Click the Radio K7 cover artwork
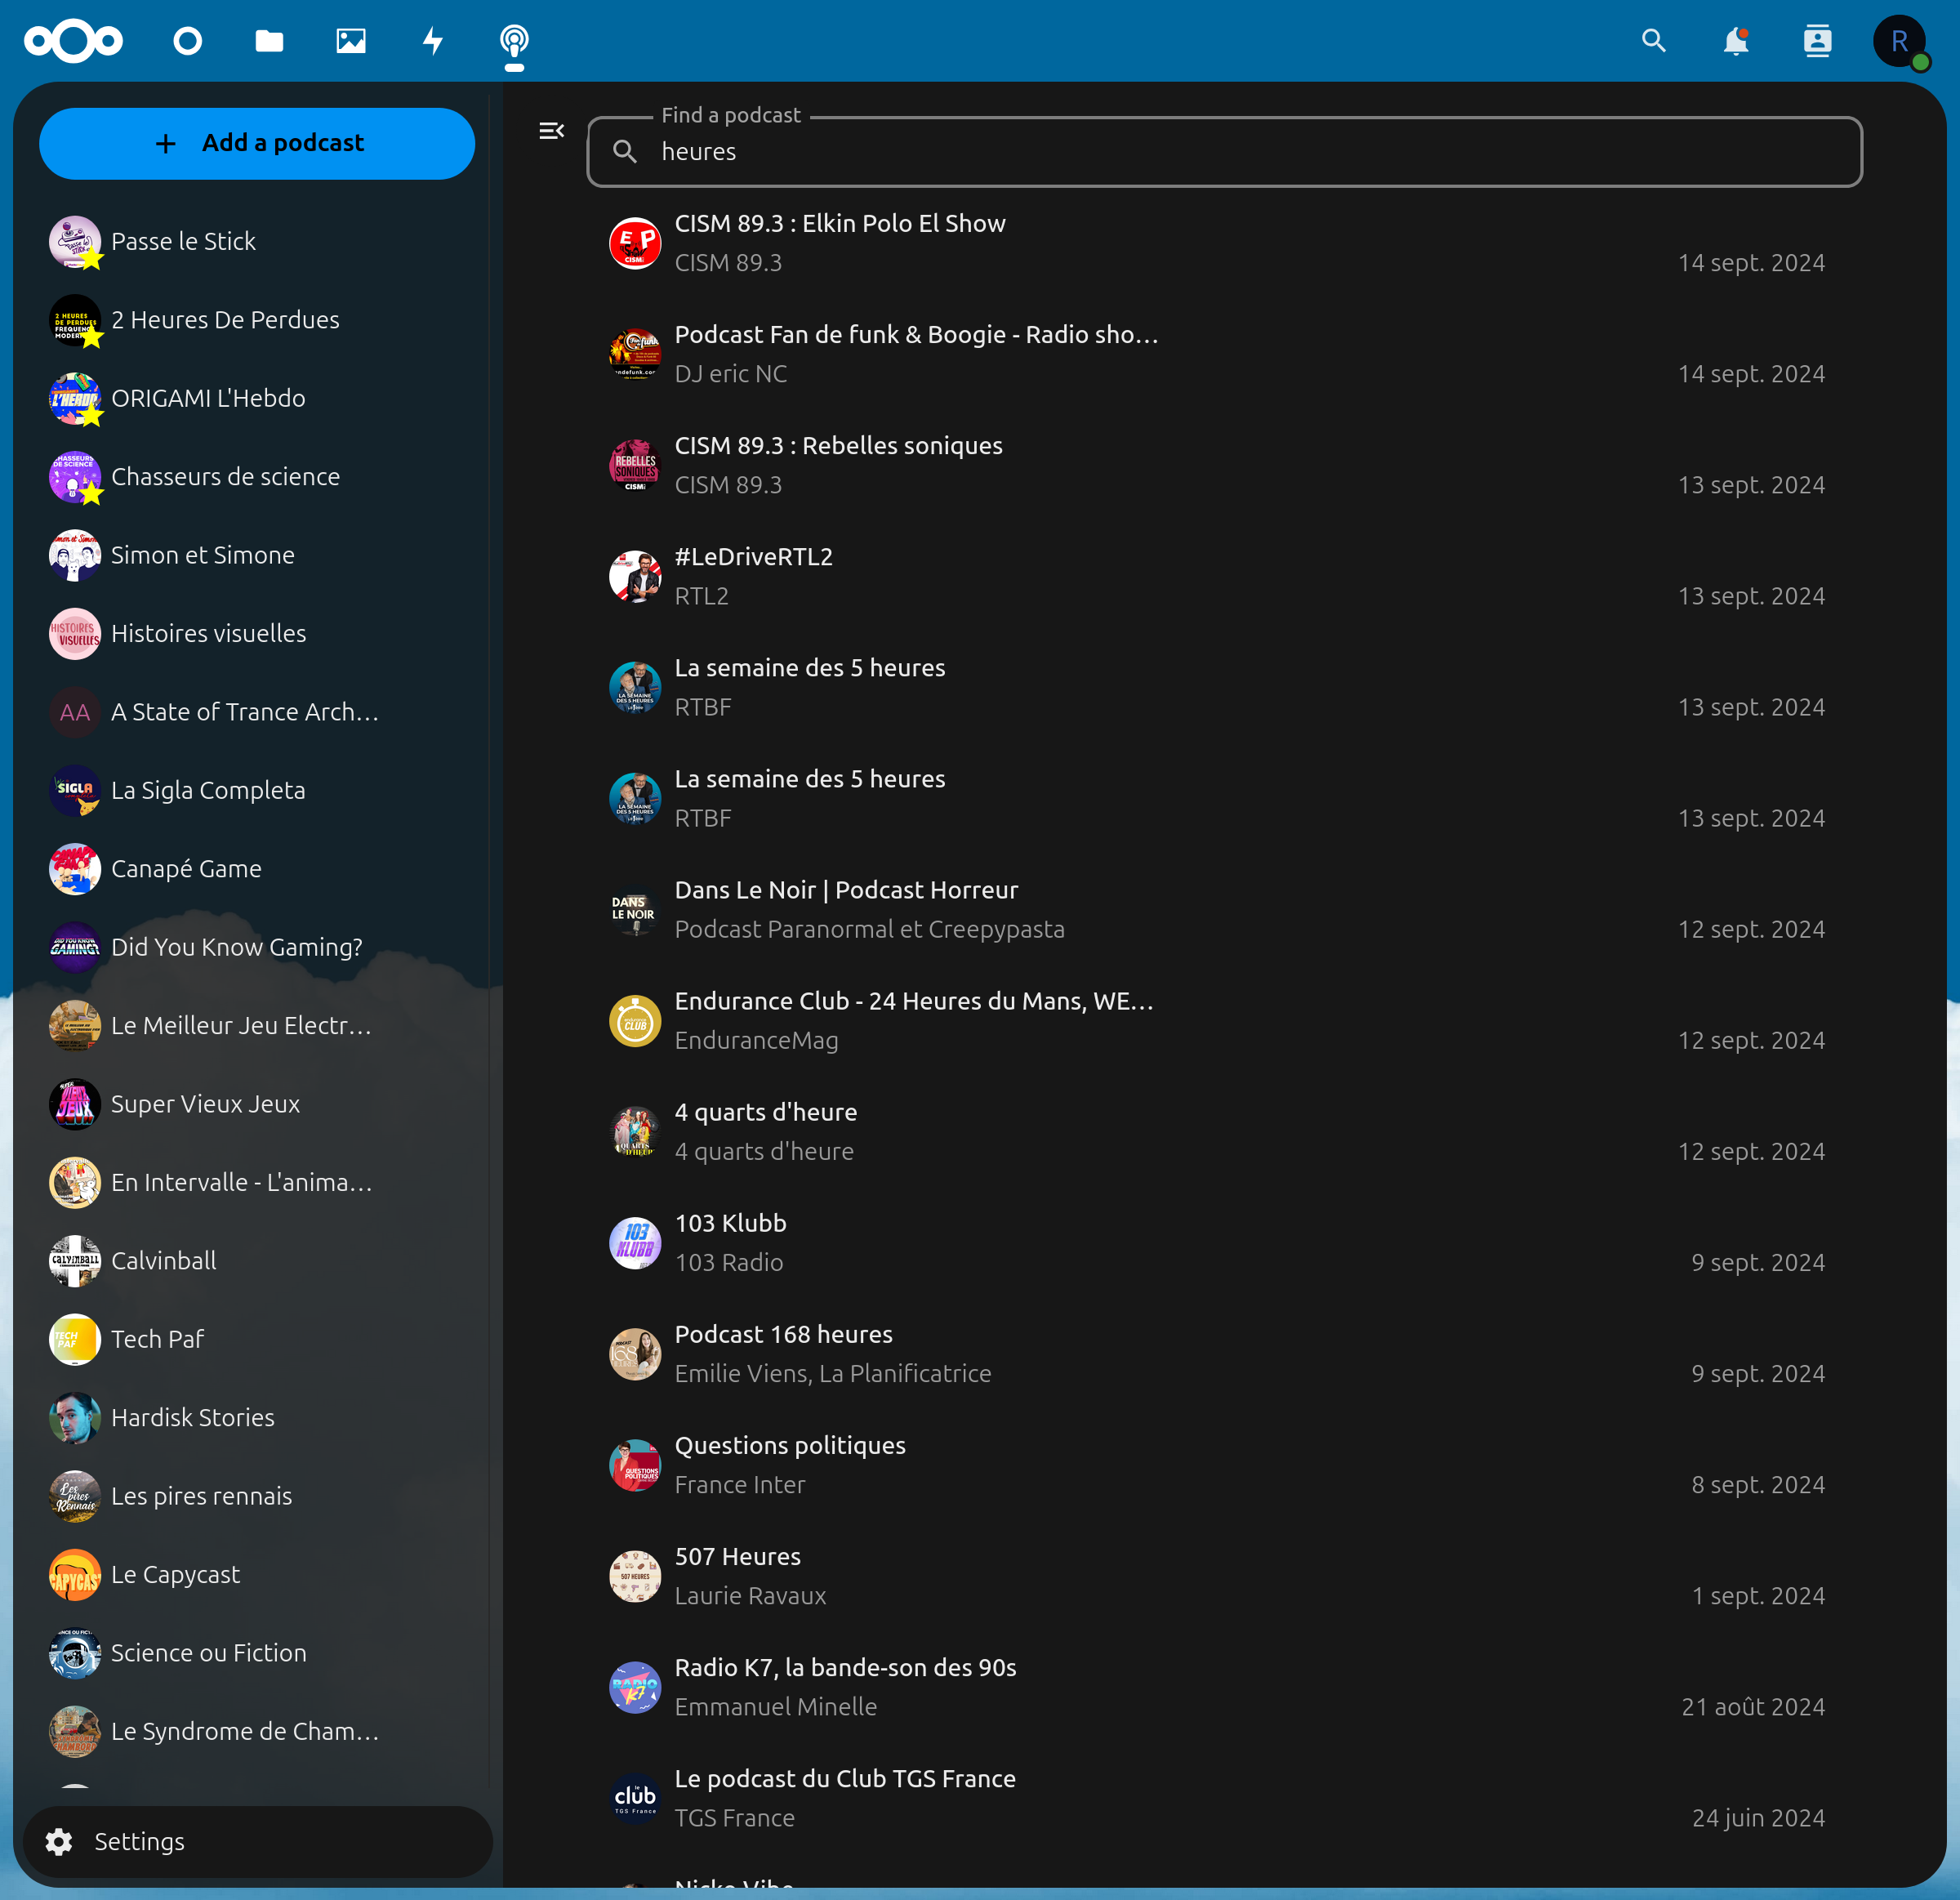This screenshot has height=1900, width=1960. [635, 1687]
